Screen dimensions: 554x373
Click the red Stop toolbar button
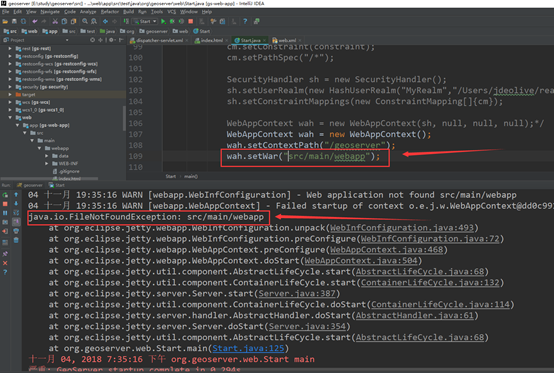(191, 22)
